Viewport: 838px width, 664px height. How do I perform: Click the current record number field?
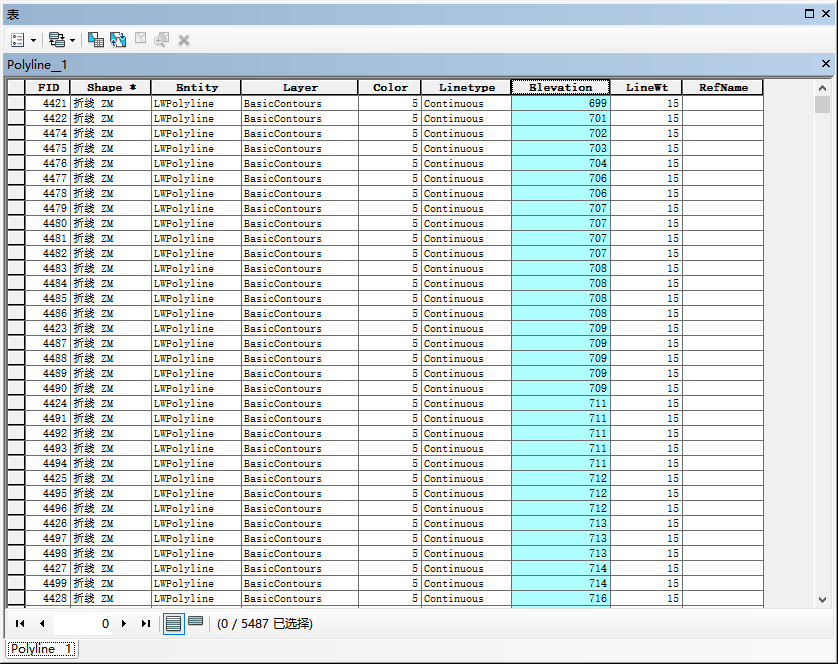click(83, 623)
